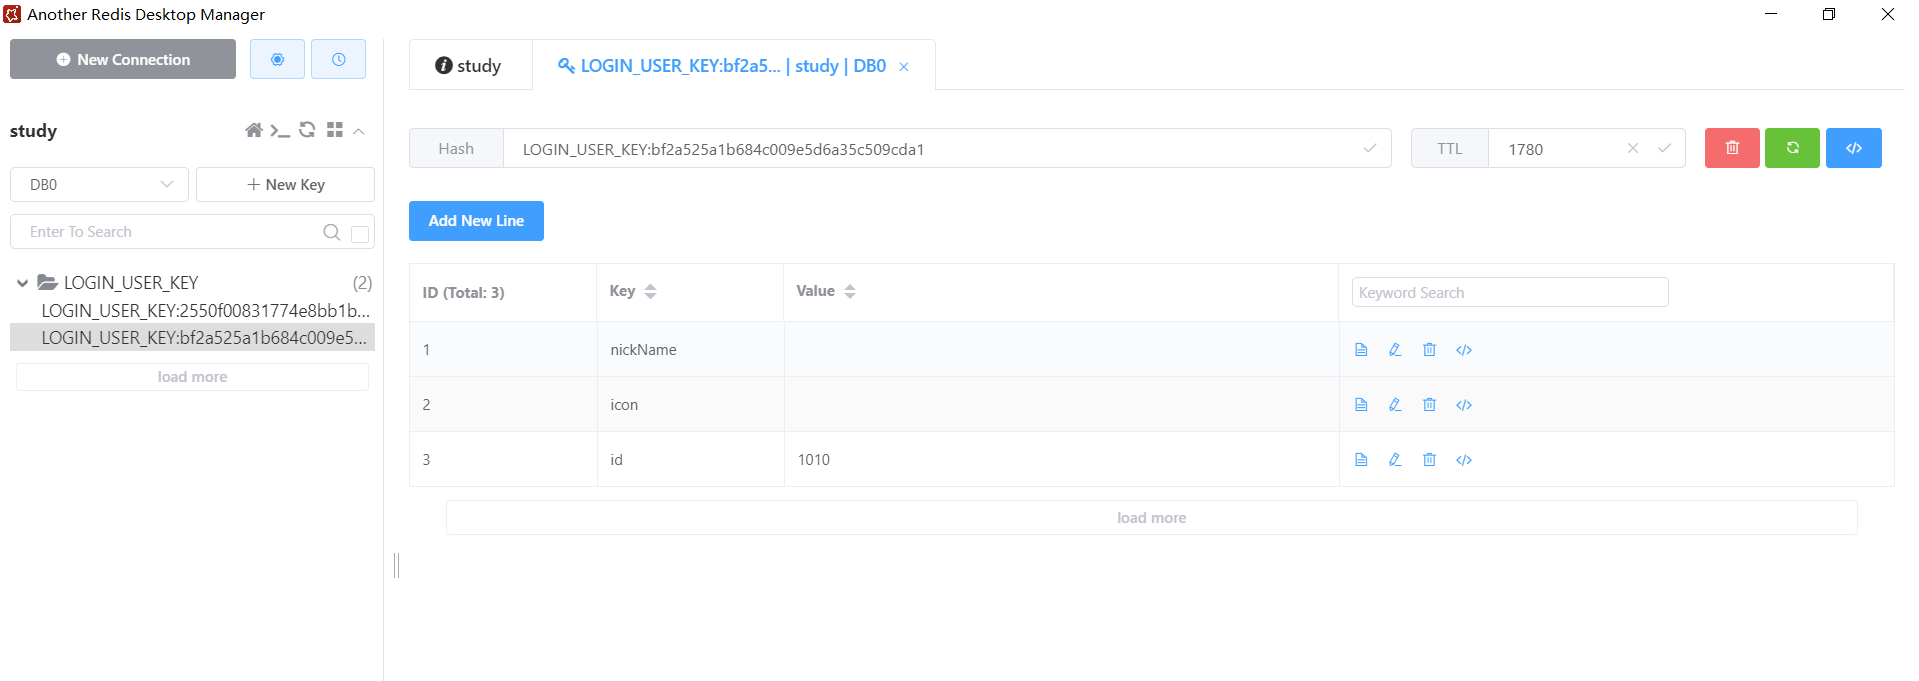Open the Redis console terminal icon

pos(280,130)
